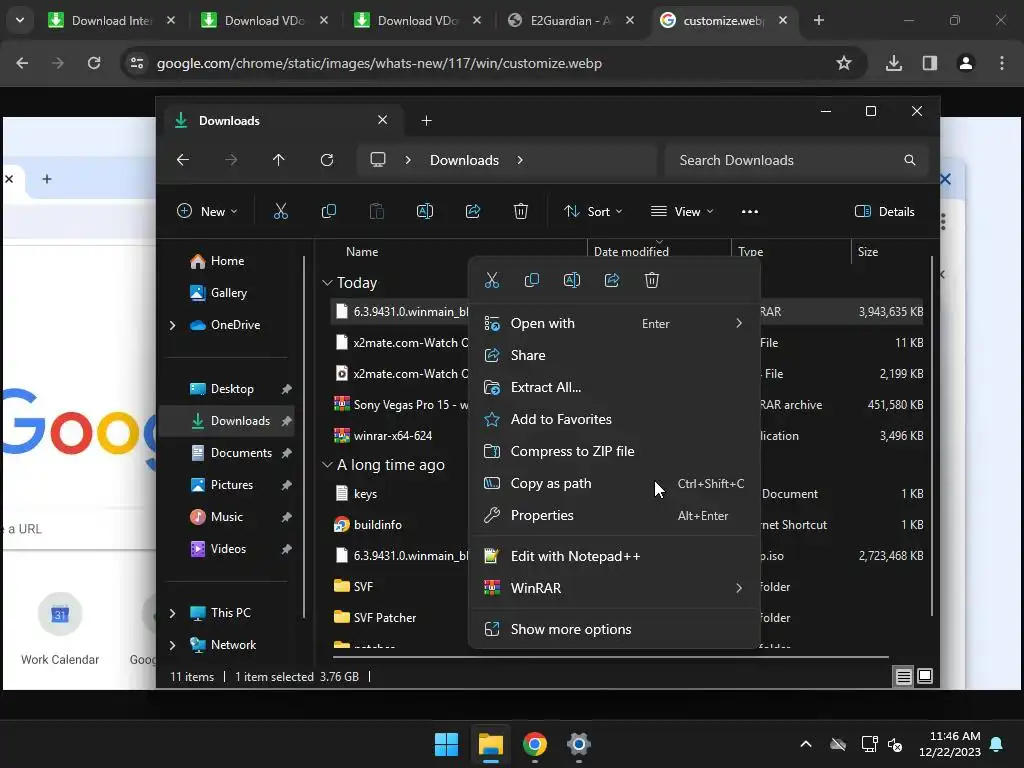1024x768 pixels.
Task: Add a new tab in File Explorer
Action: pos(426,120)
